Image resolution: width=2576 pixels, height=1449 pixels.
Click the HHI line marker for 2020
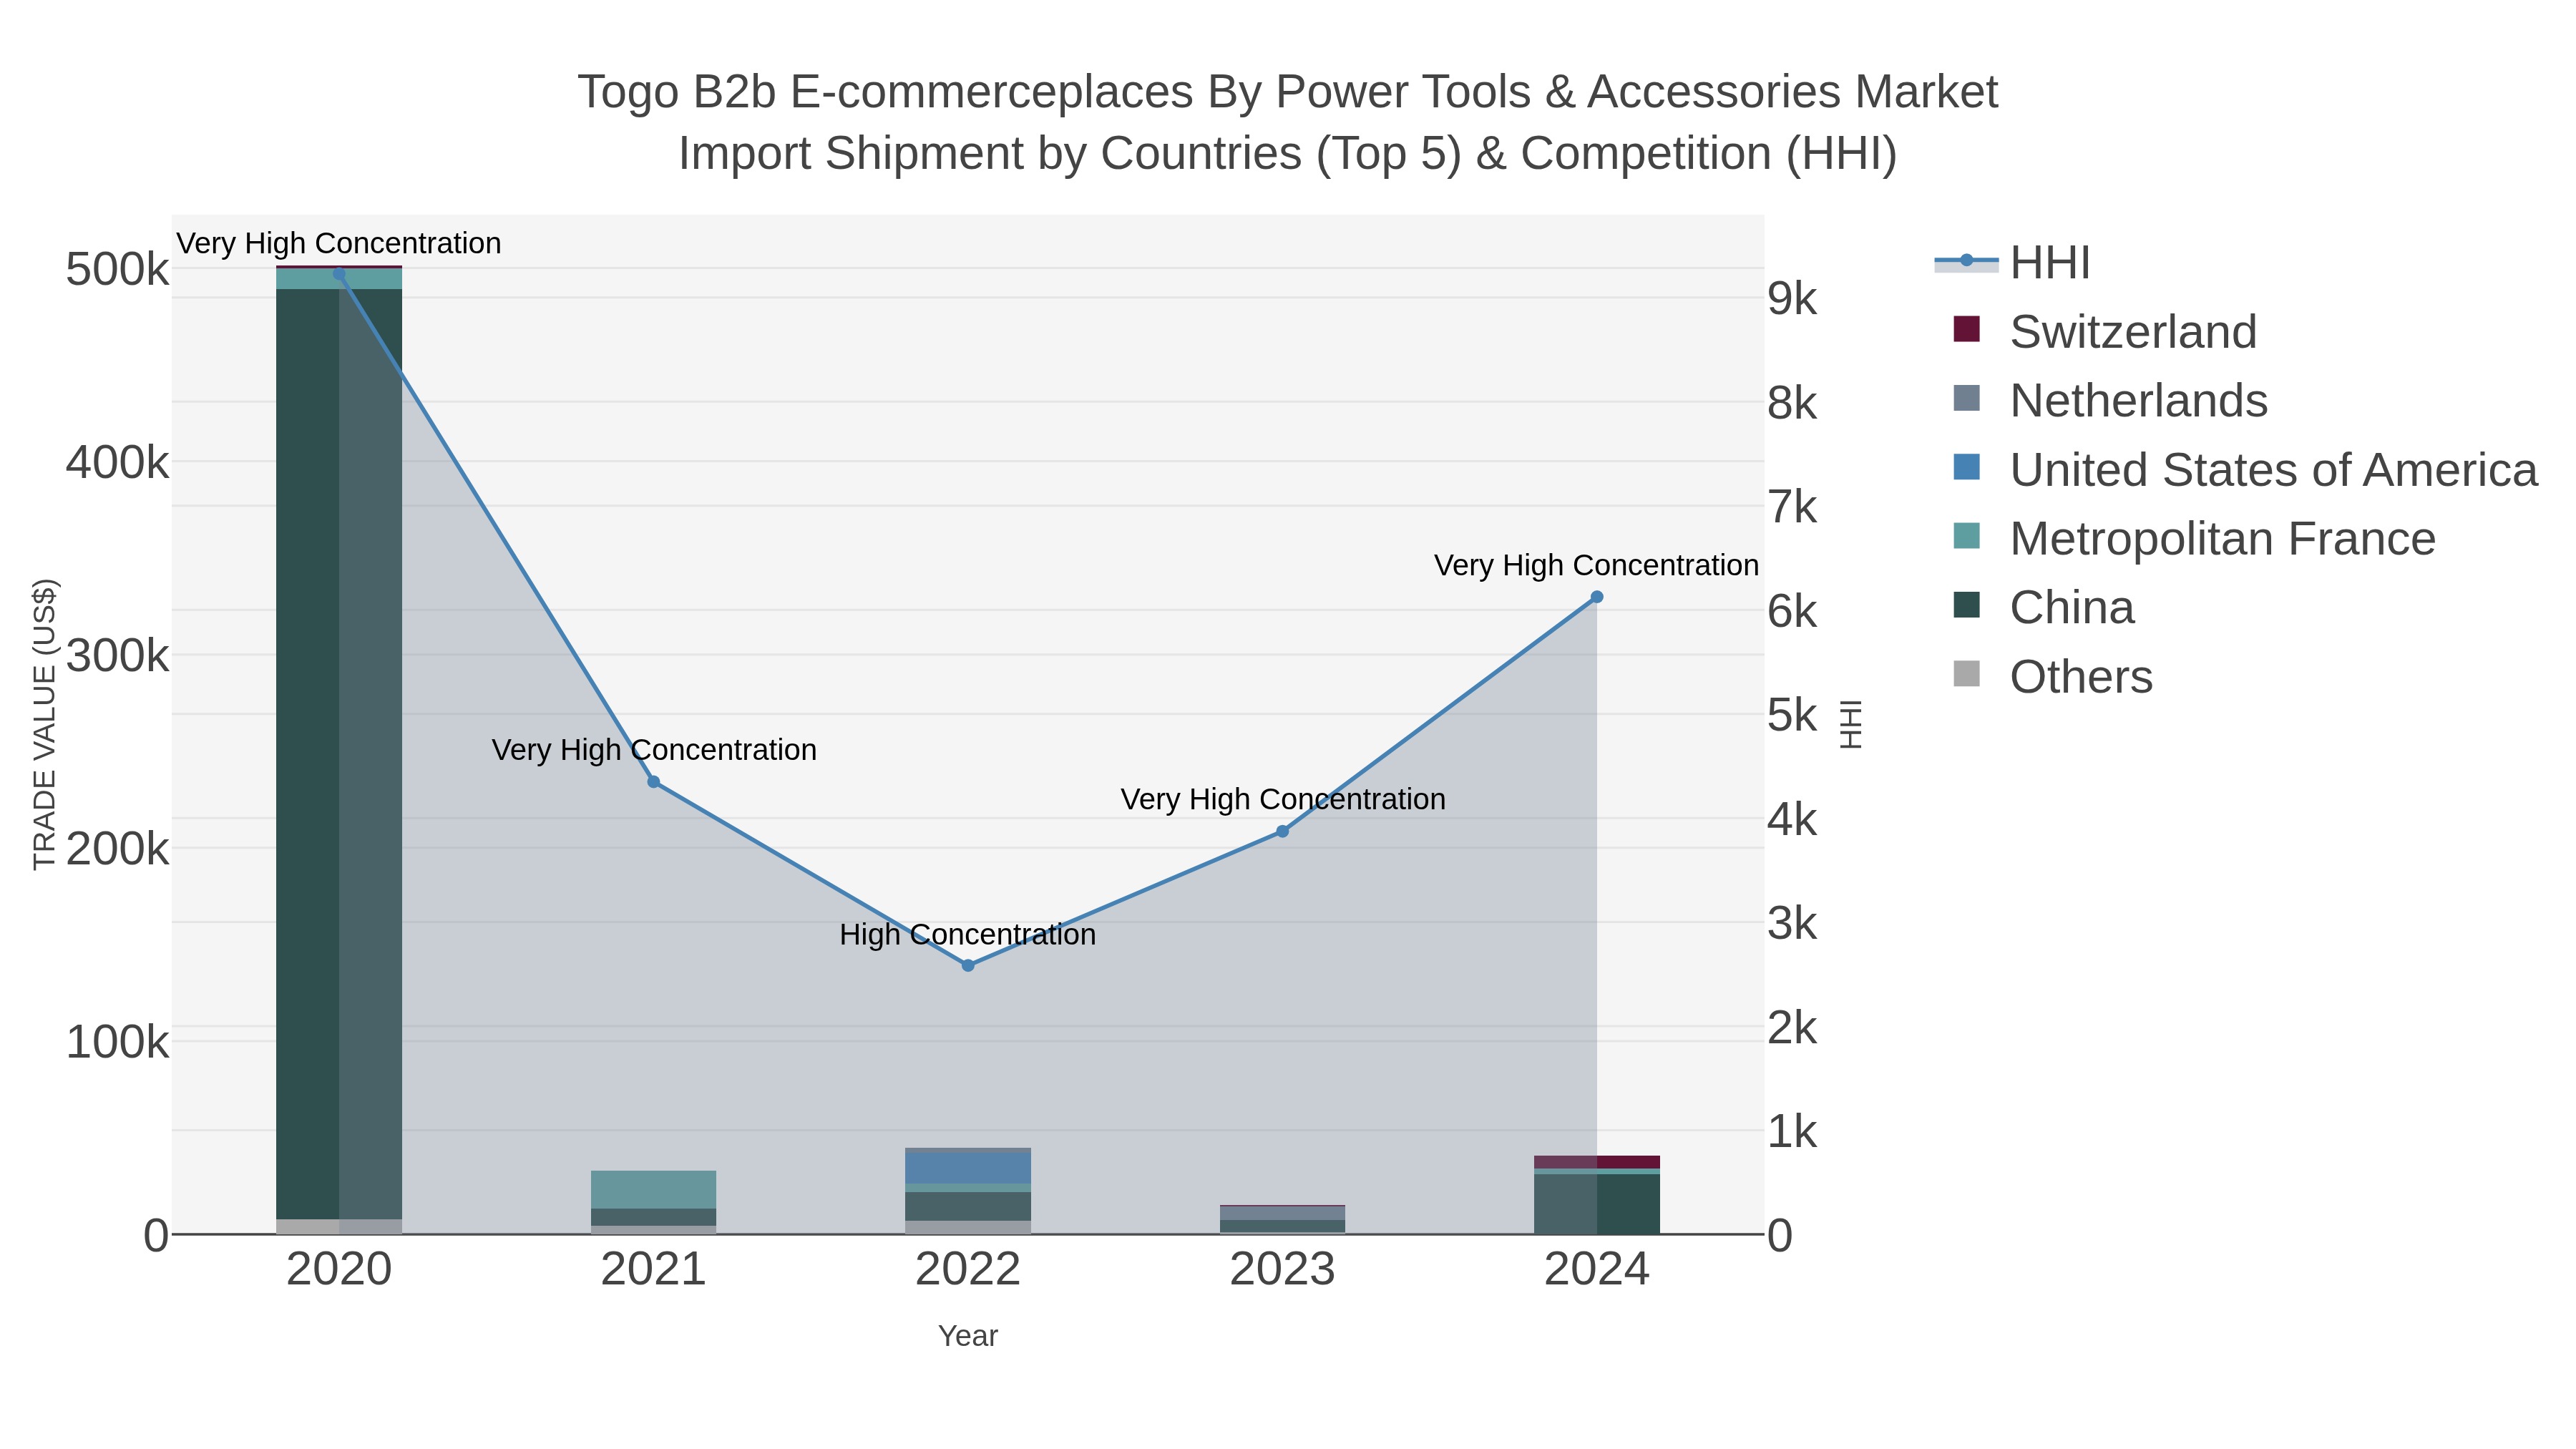click(339, 274)
